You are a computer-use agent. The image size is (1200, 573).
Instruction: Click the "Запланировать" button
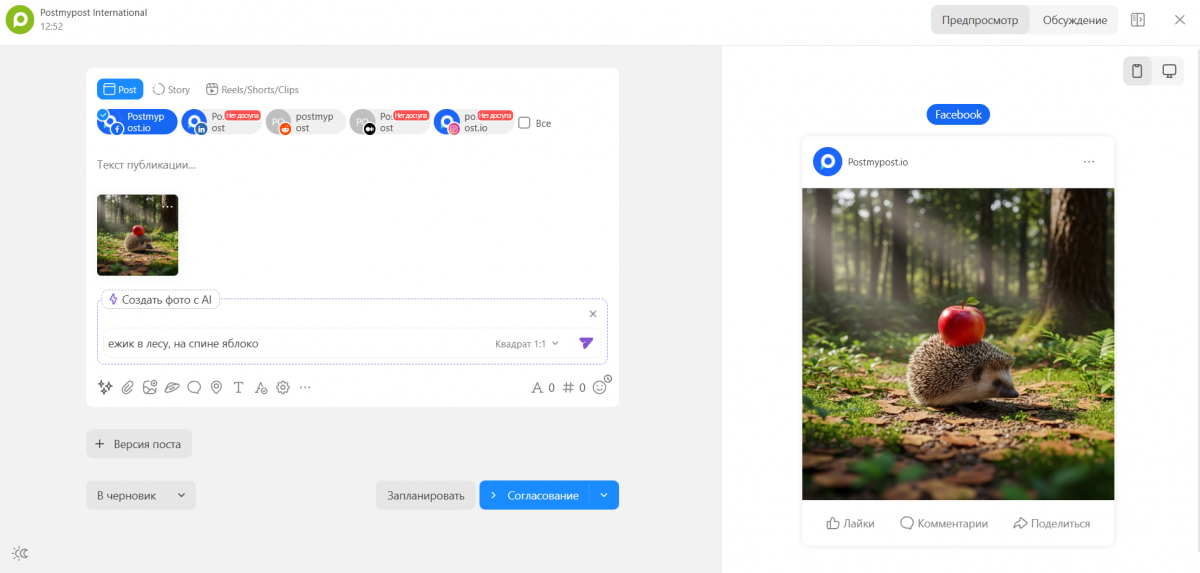click(x=426, y=495)
